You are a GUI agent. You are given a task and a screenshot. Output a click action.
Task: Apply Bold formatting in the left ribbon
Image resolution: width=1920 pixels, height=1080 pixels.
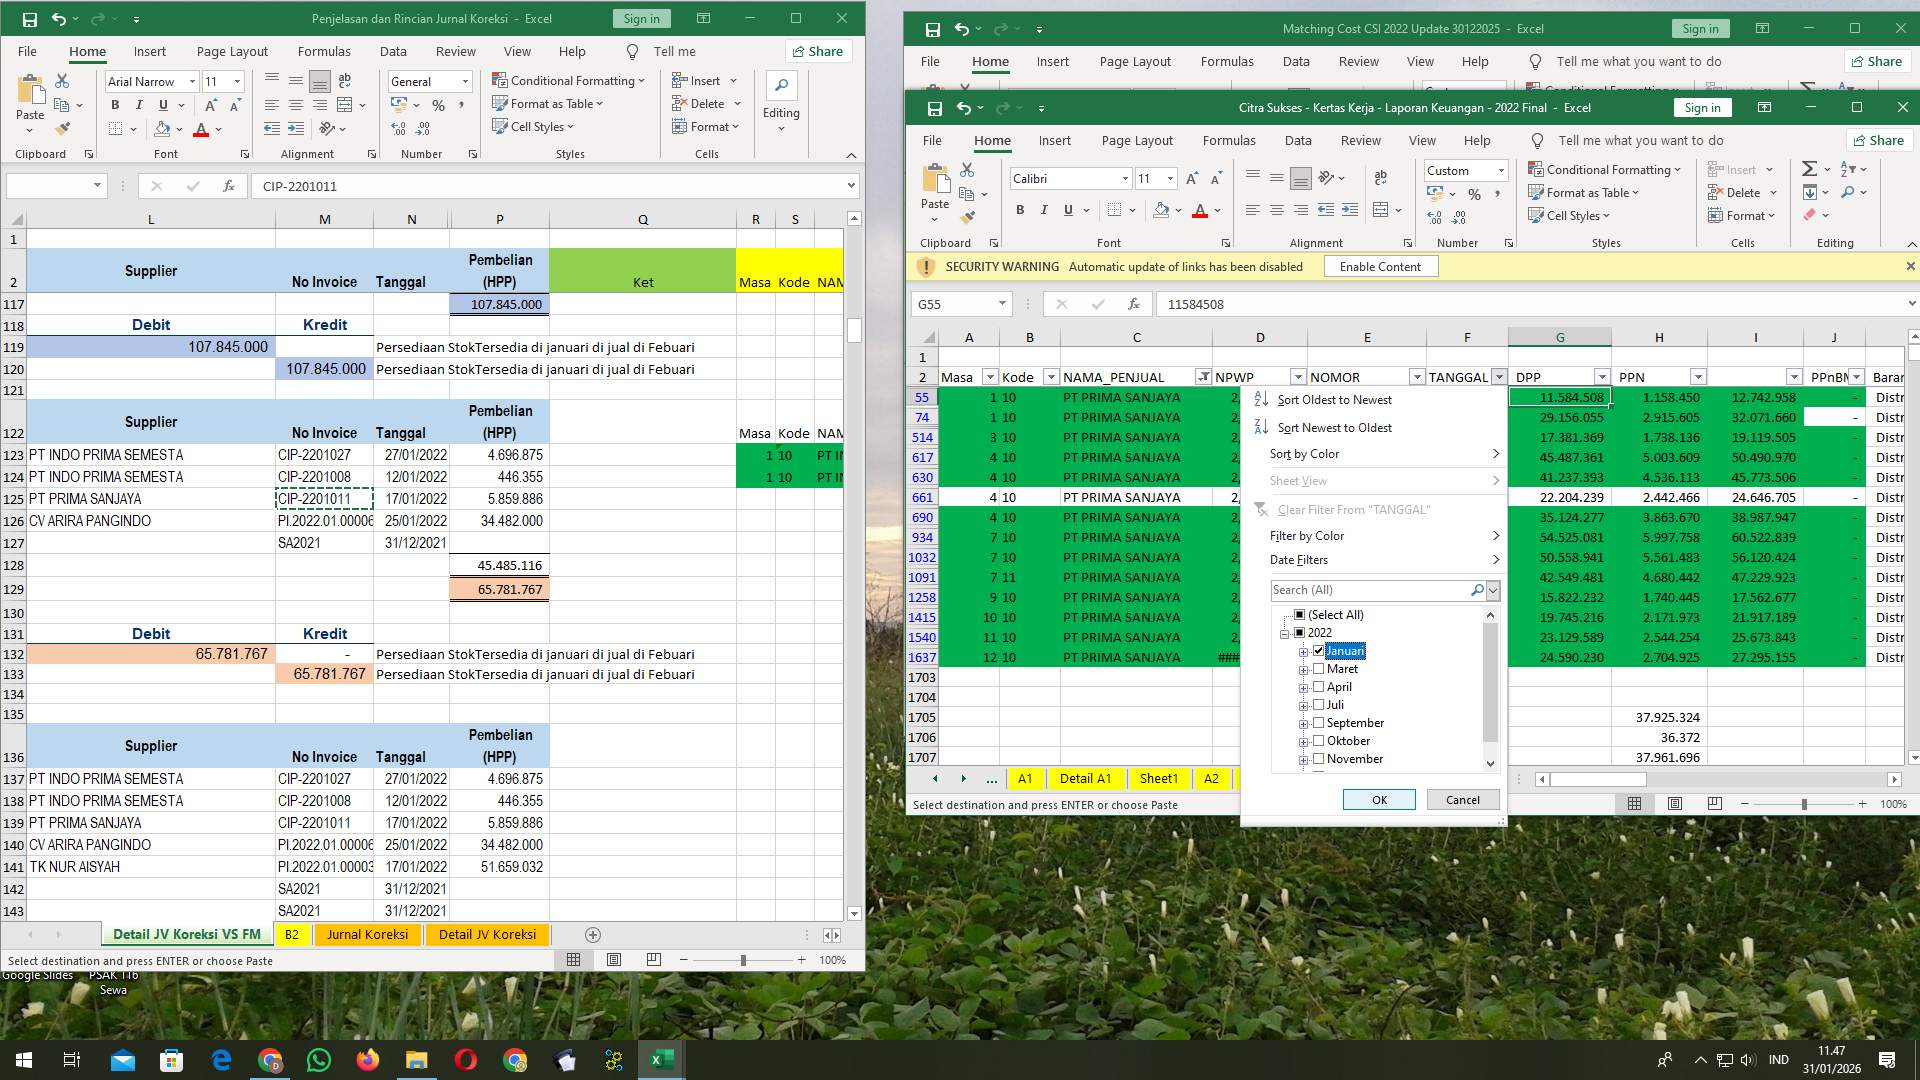(x=115, y=104)
